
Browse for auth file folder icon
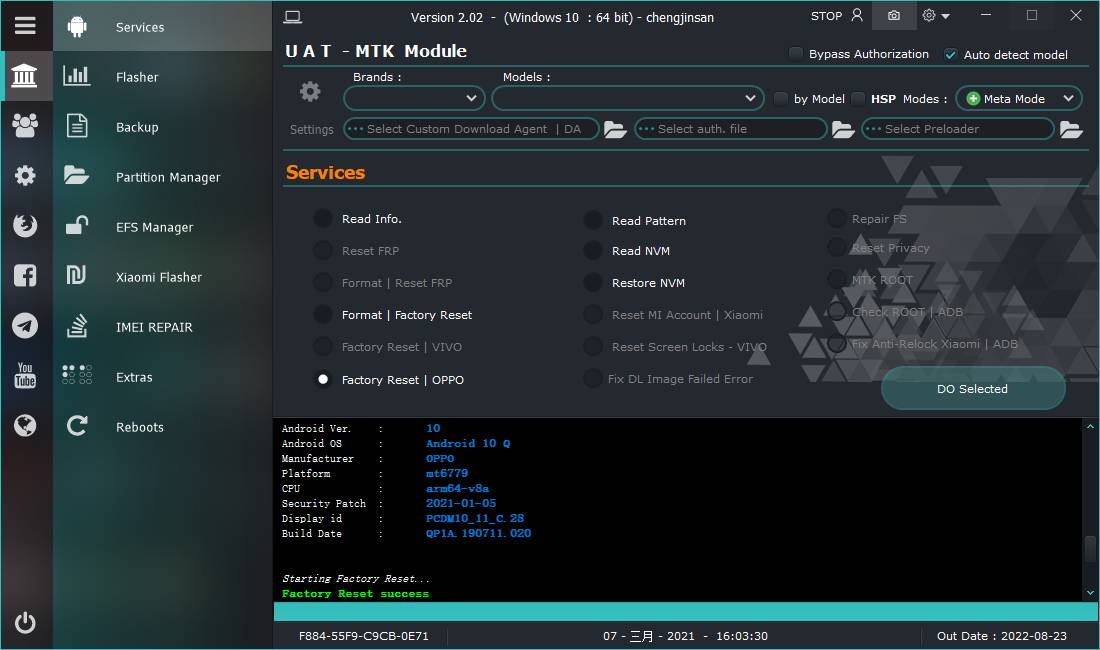[x=843, y=130]
